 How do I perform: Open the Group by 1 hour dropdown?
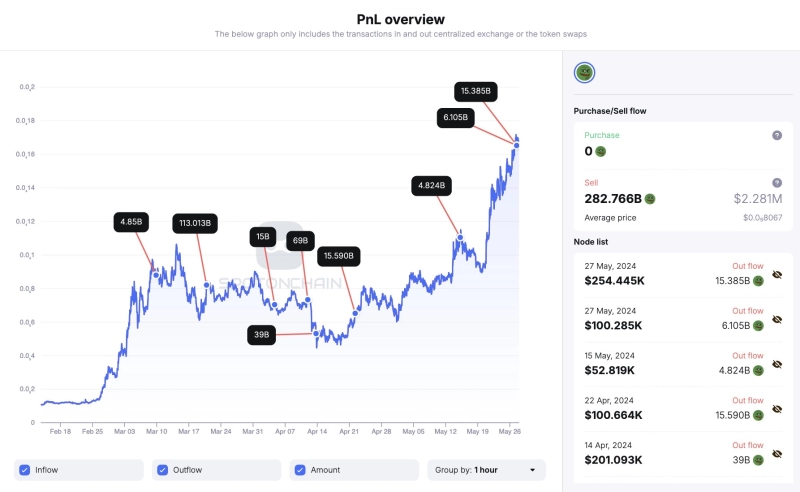tap(486, 470)
